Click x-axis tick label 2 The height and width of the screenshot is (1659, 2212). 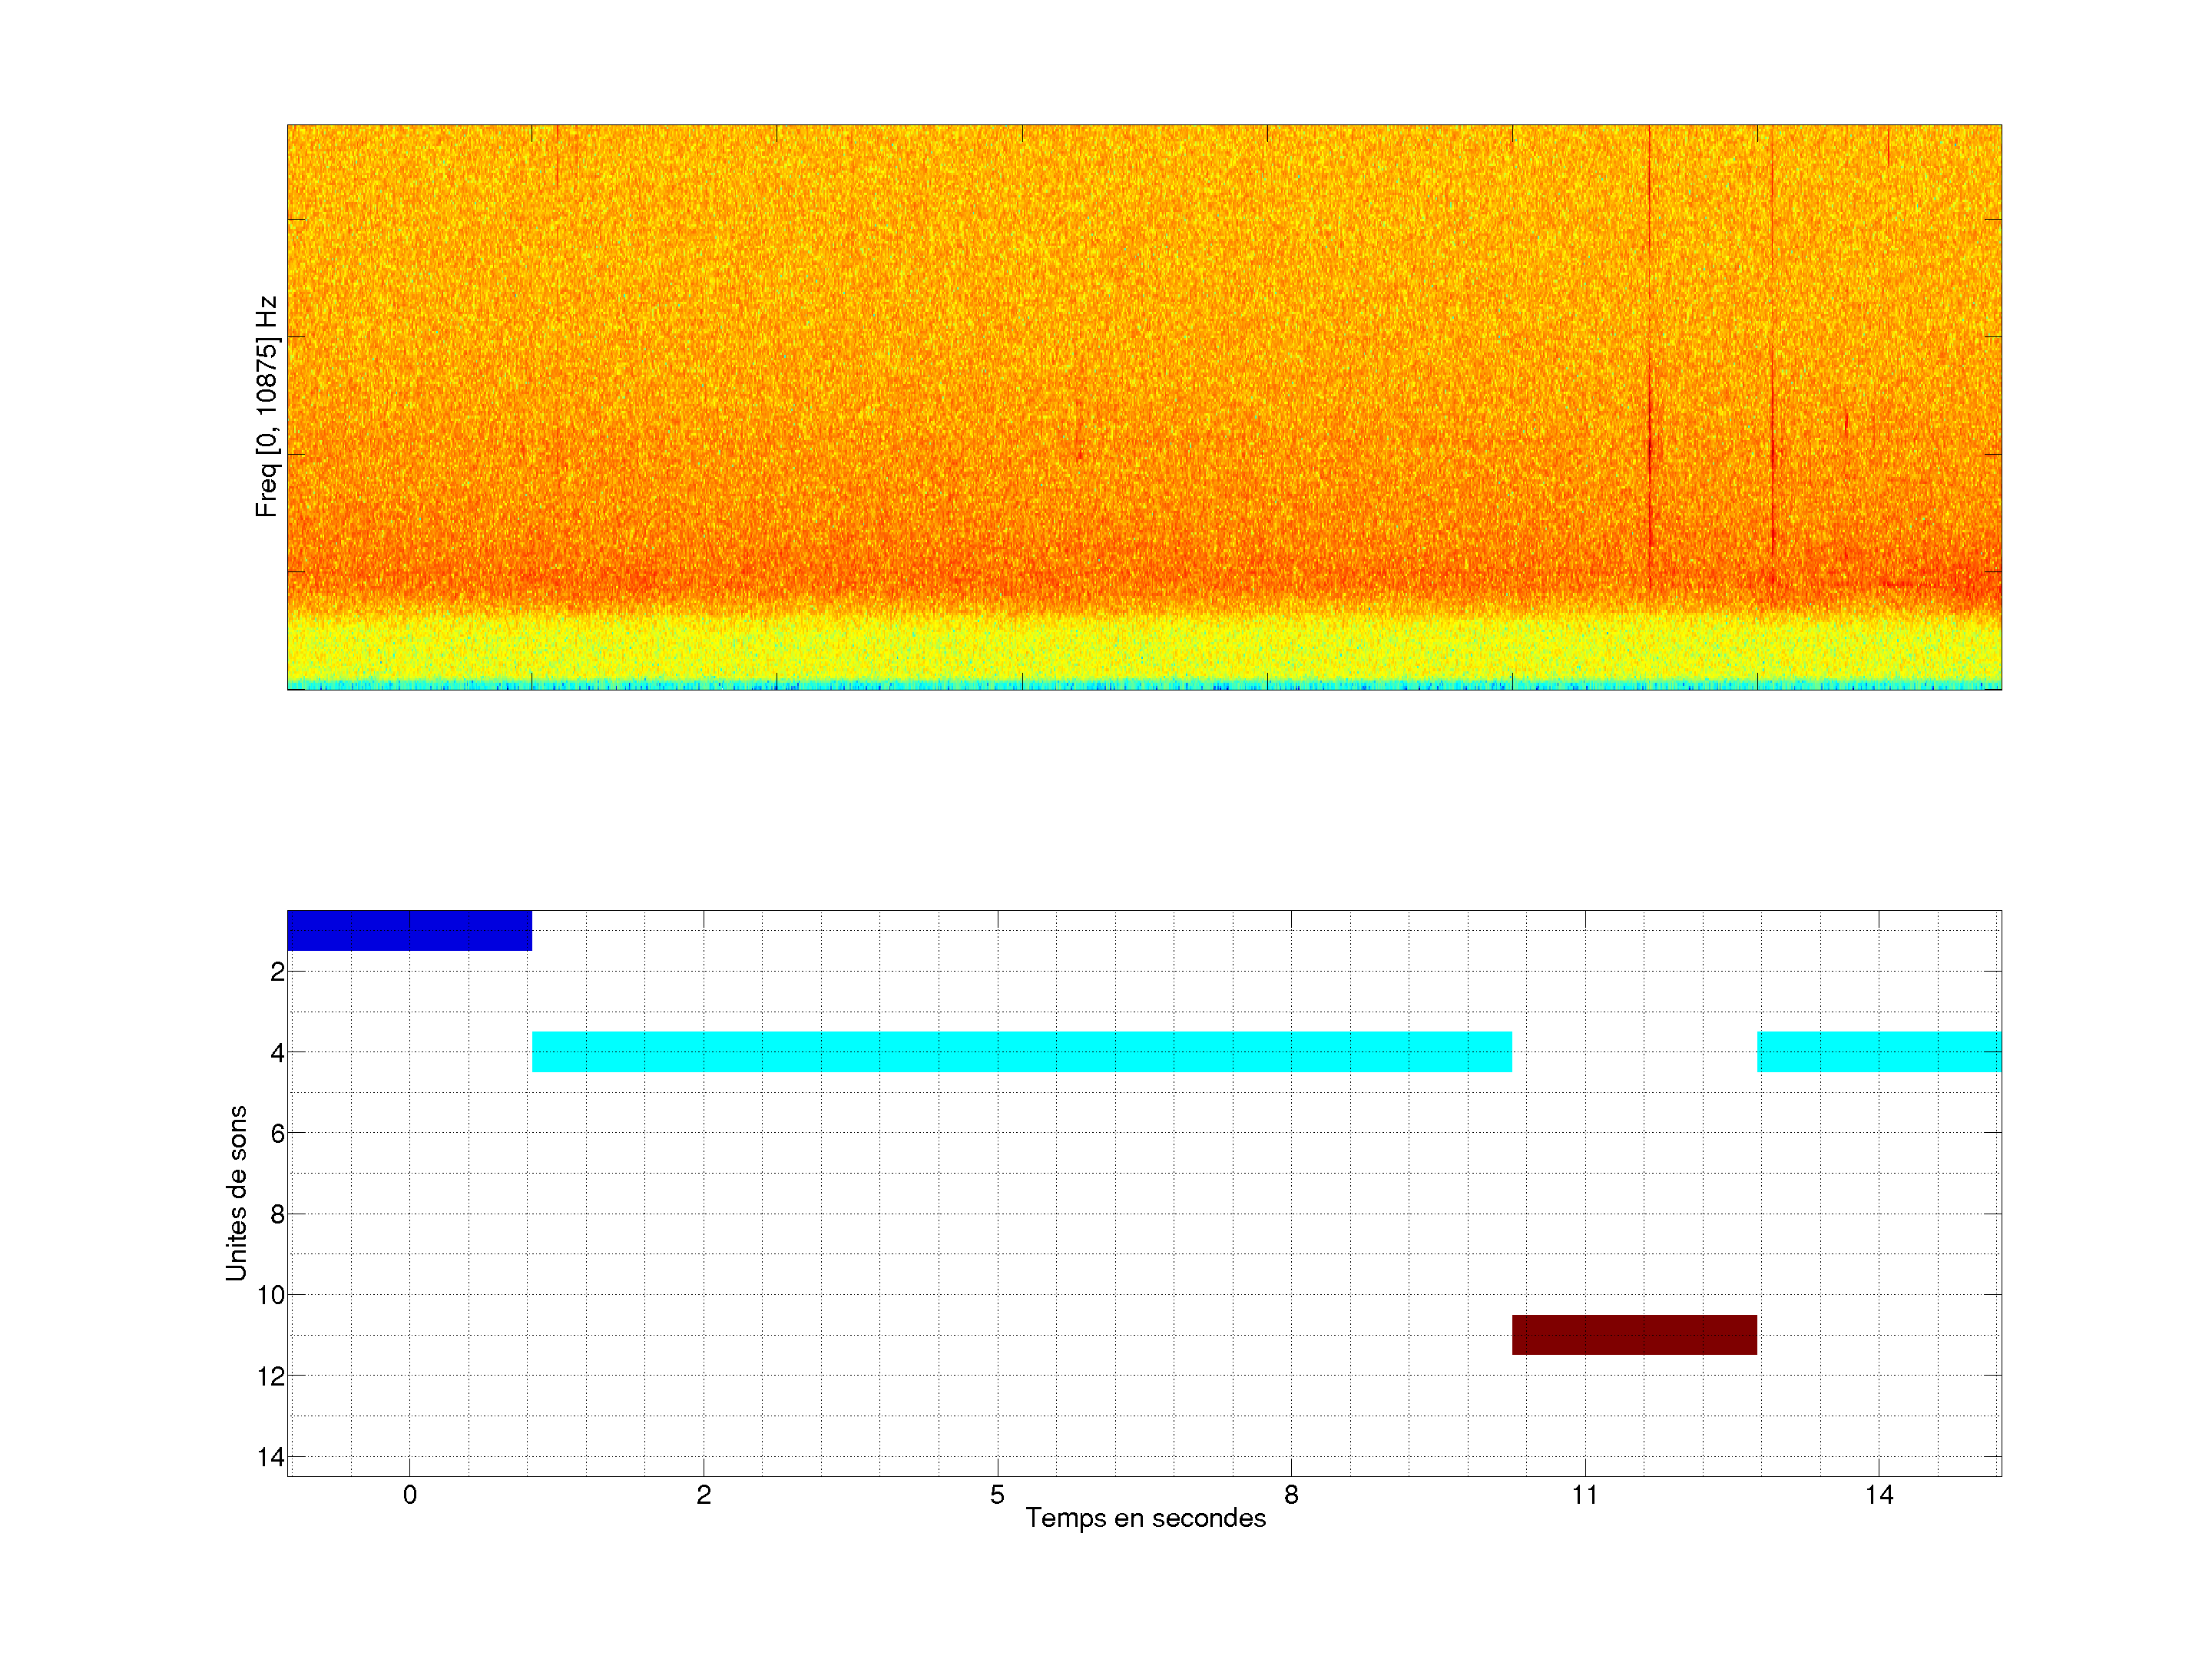point(703,1495)
